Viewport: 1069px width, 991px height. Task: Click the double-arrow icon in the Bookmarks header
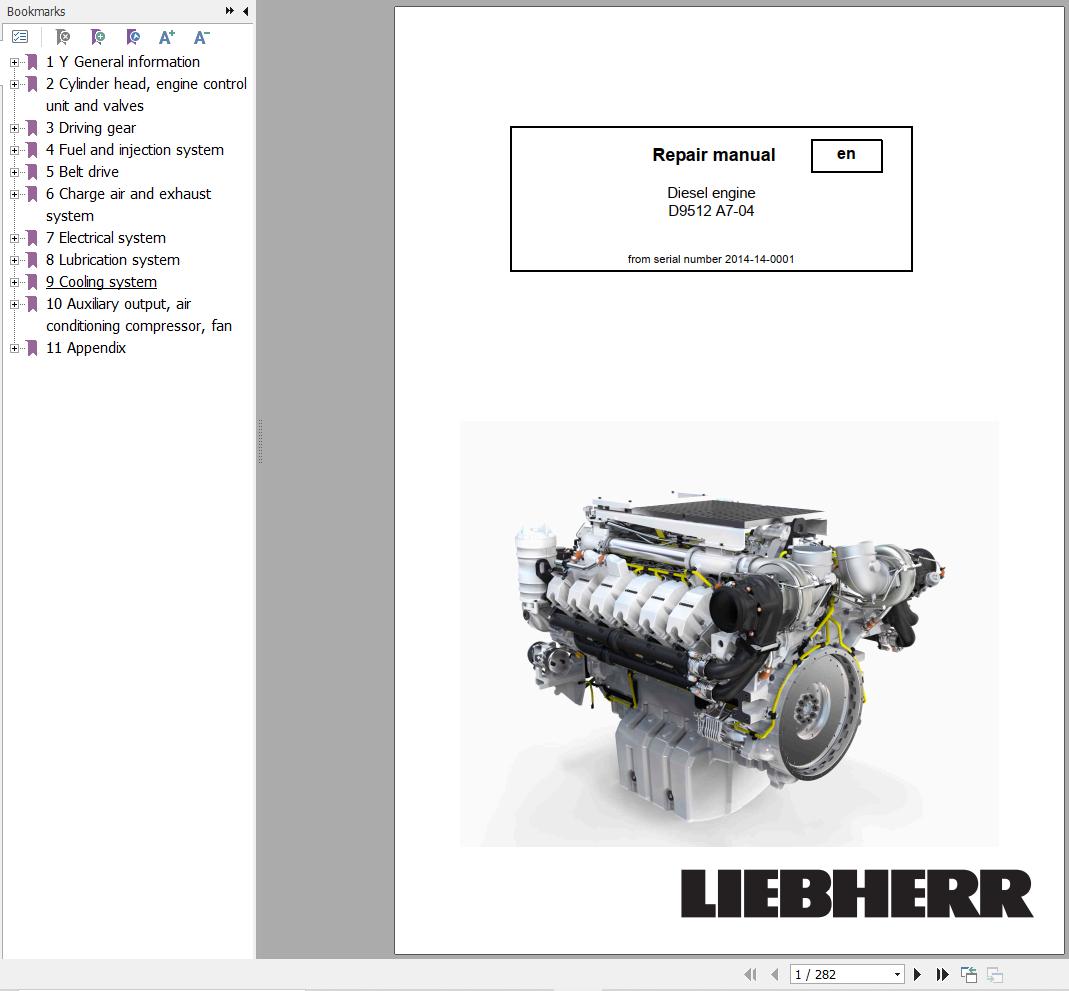[230, 11]
